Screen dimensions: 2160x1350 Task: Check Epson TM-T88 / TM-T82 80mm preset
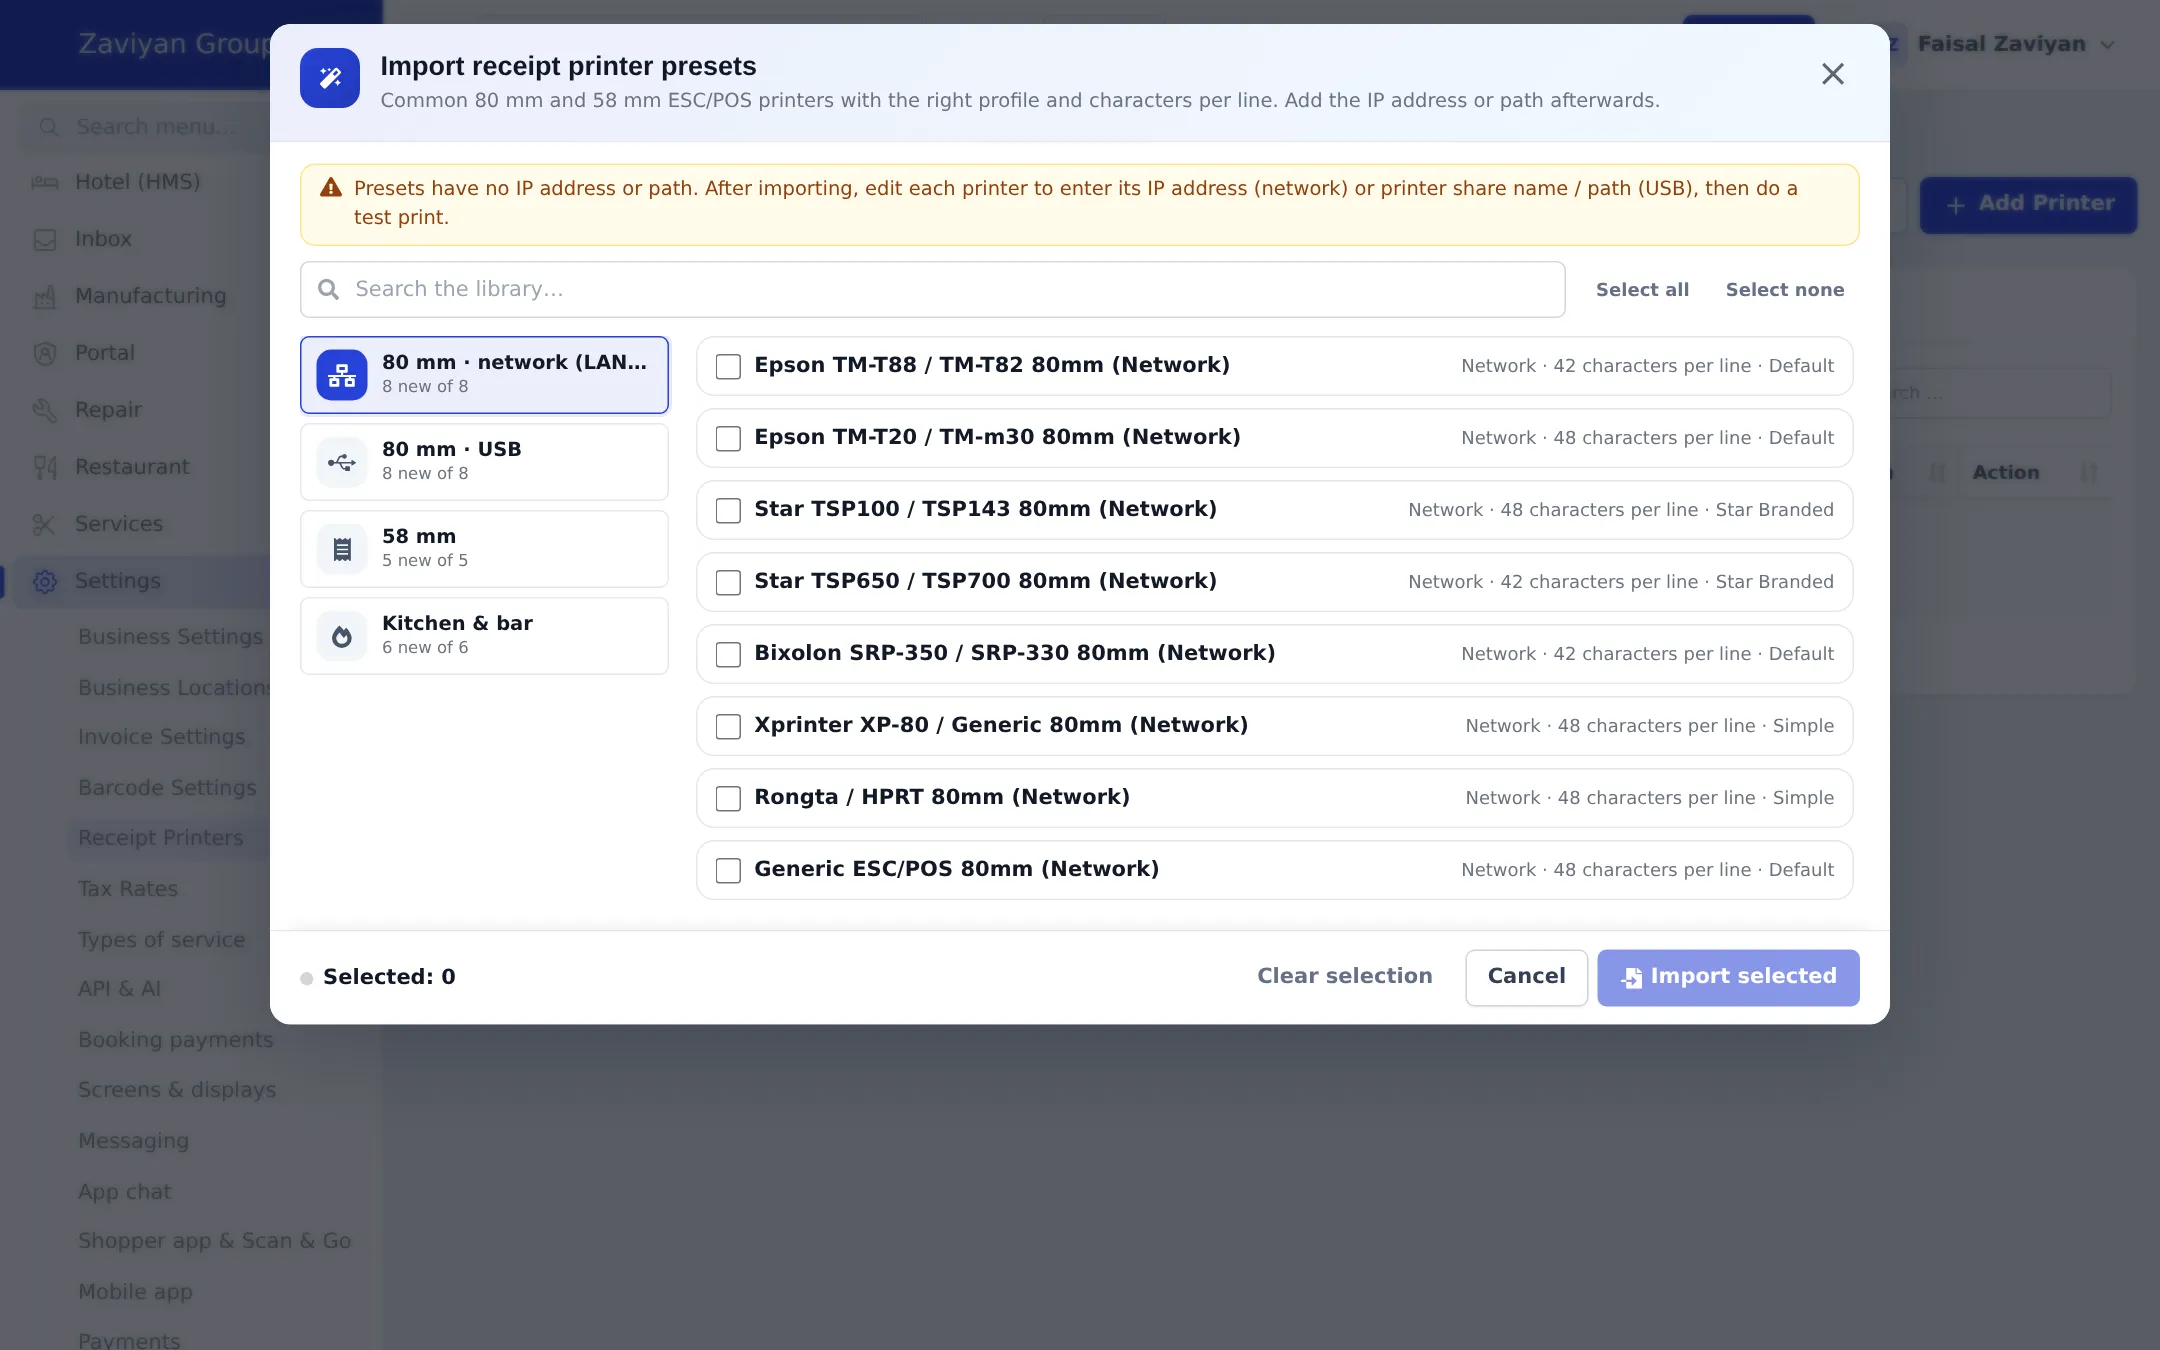[x=728, y=366]
